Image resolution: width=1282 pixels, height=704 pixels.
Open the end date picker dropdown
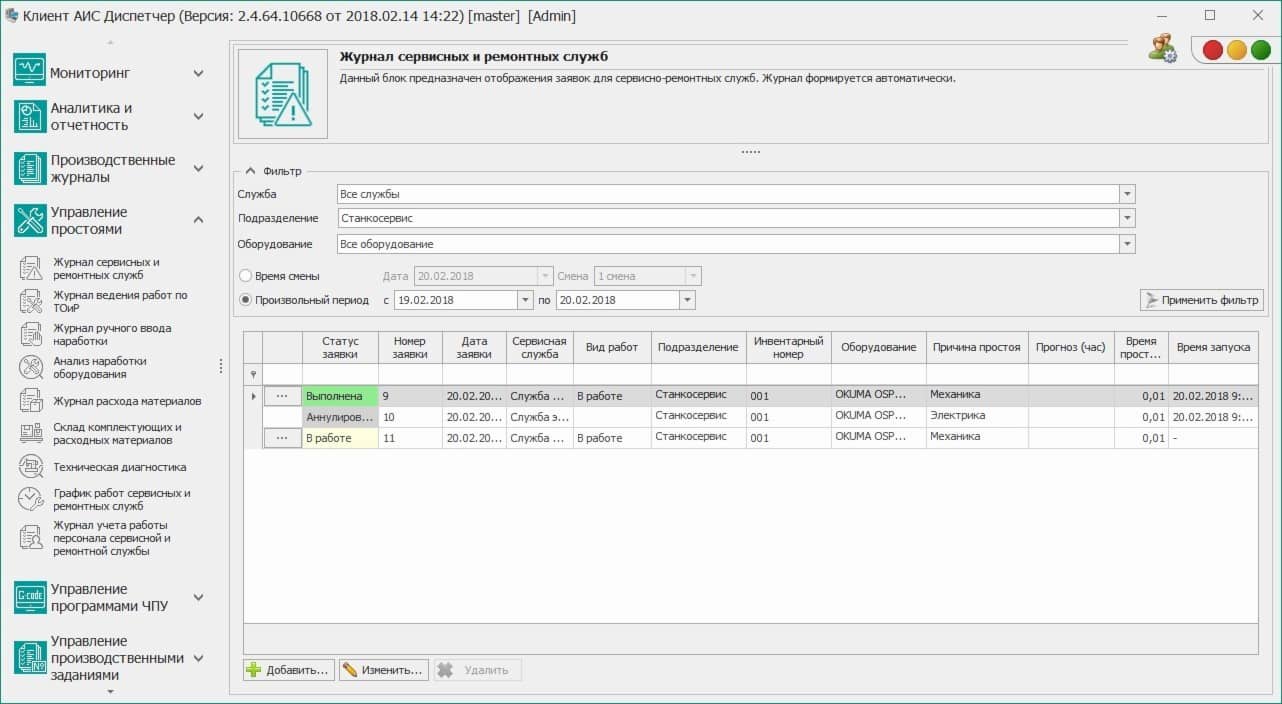(x=687, y=300)
